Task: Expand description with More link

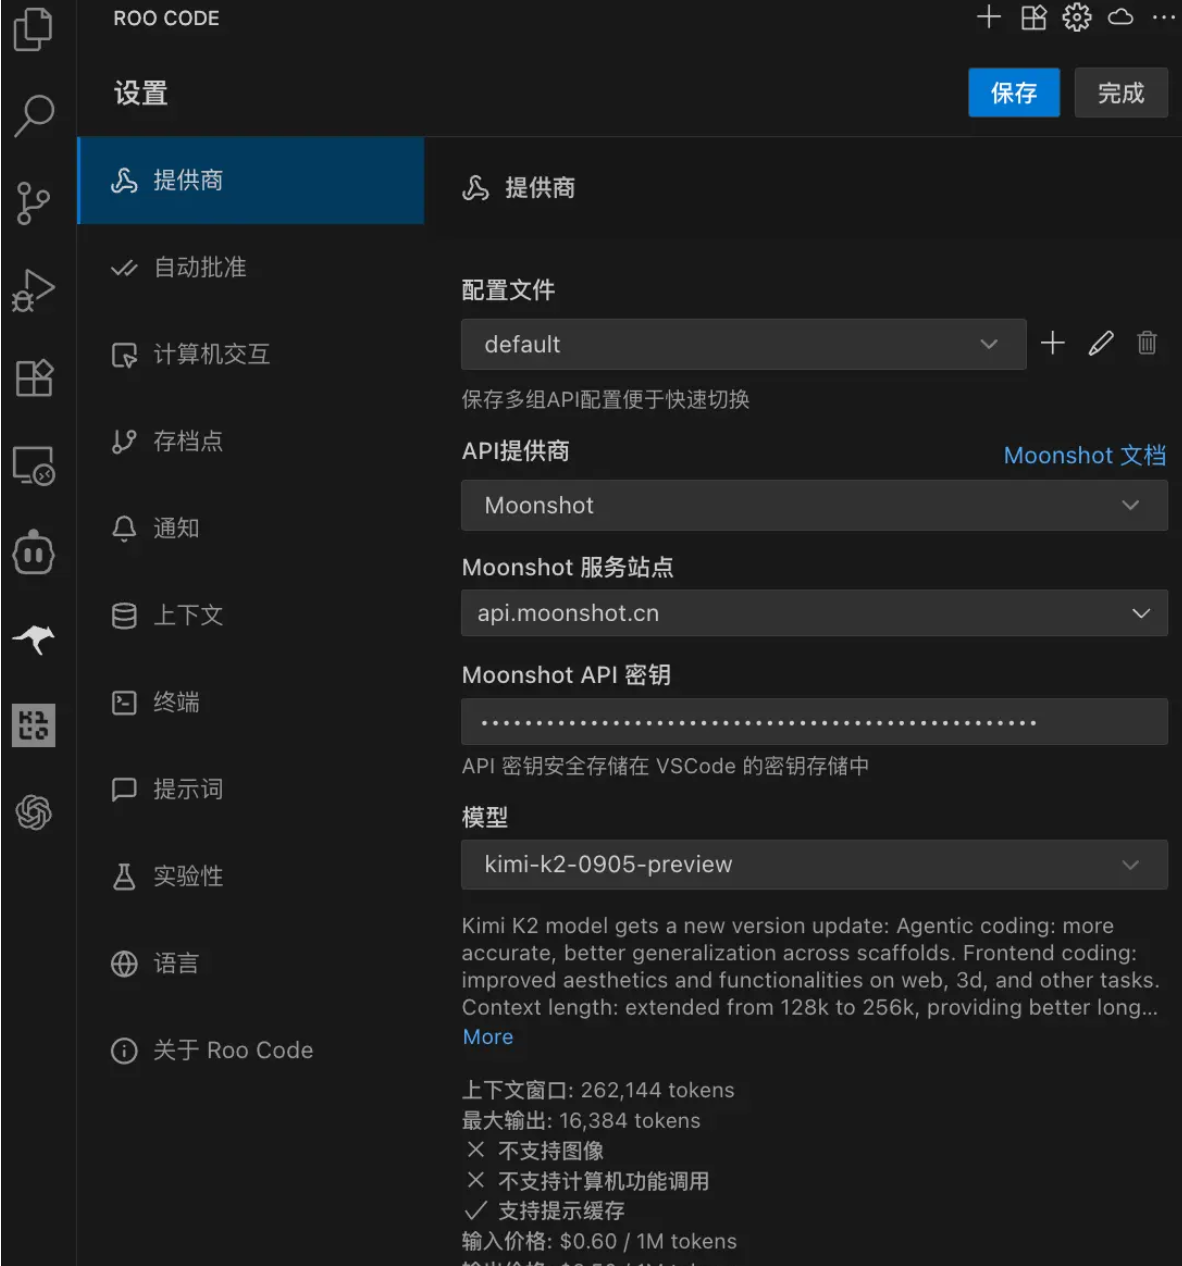Action: point(488,1037)
